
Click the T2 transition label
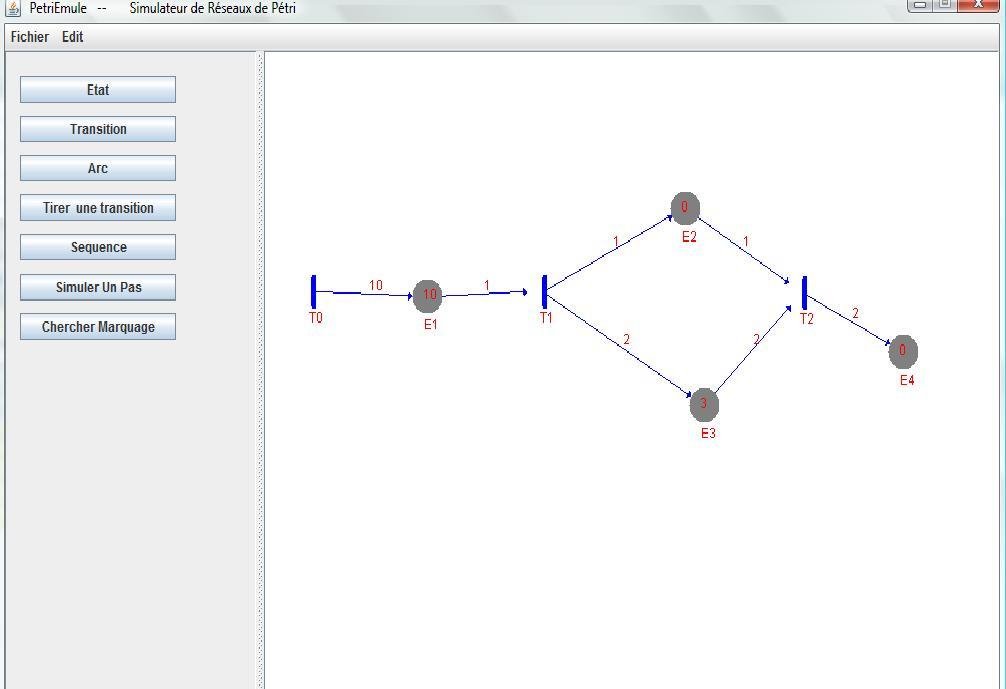(807, 319)
